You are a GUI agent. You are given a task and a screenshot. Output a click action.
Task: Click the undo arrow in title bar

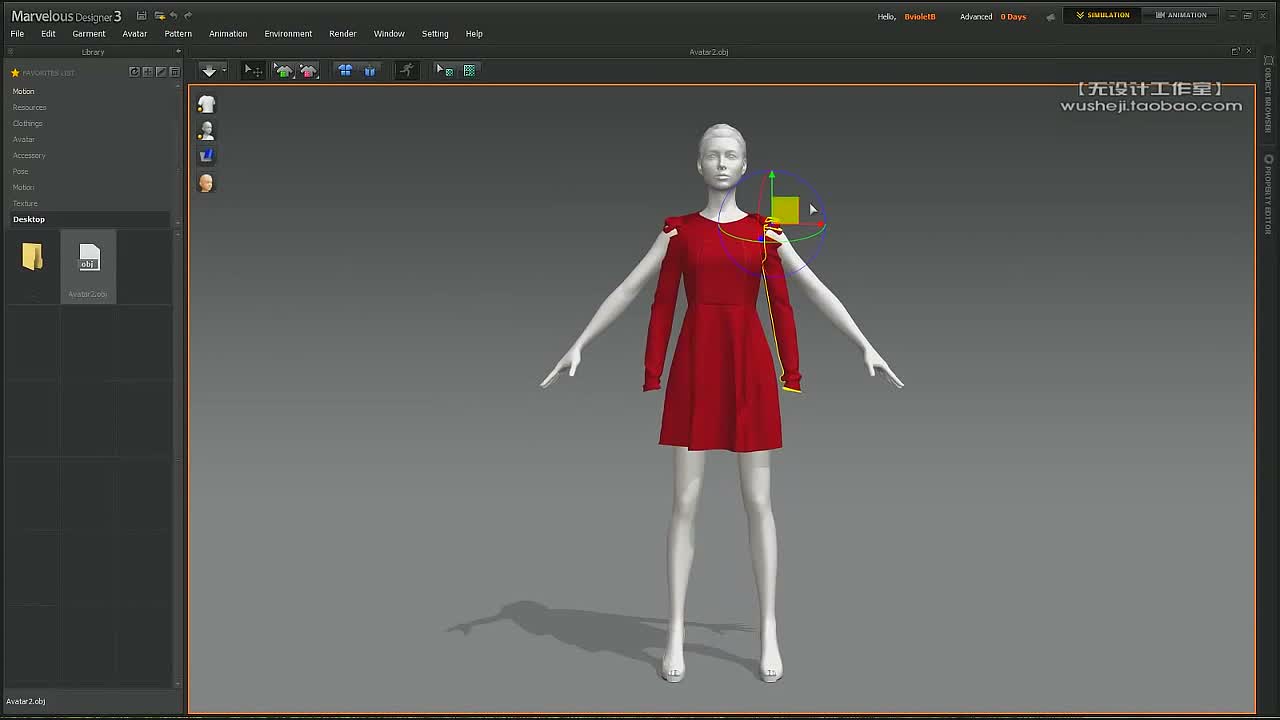[x=174, y=15]
